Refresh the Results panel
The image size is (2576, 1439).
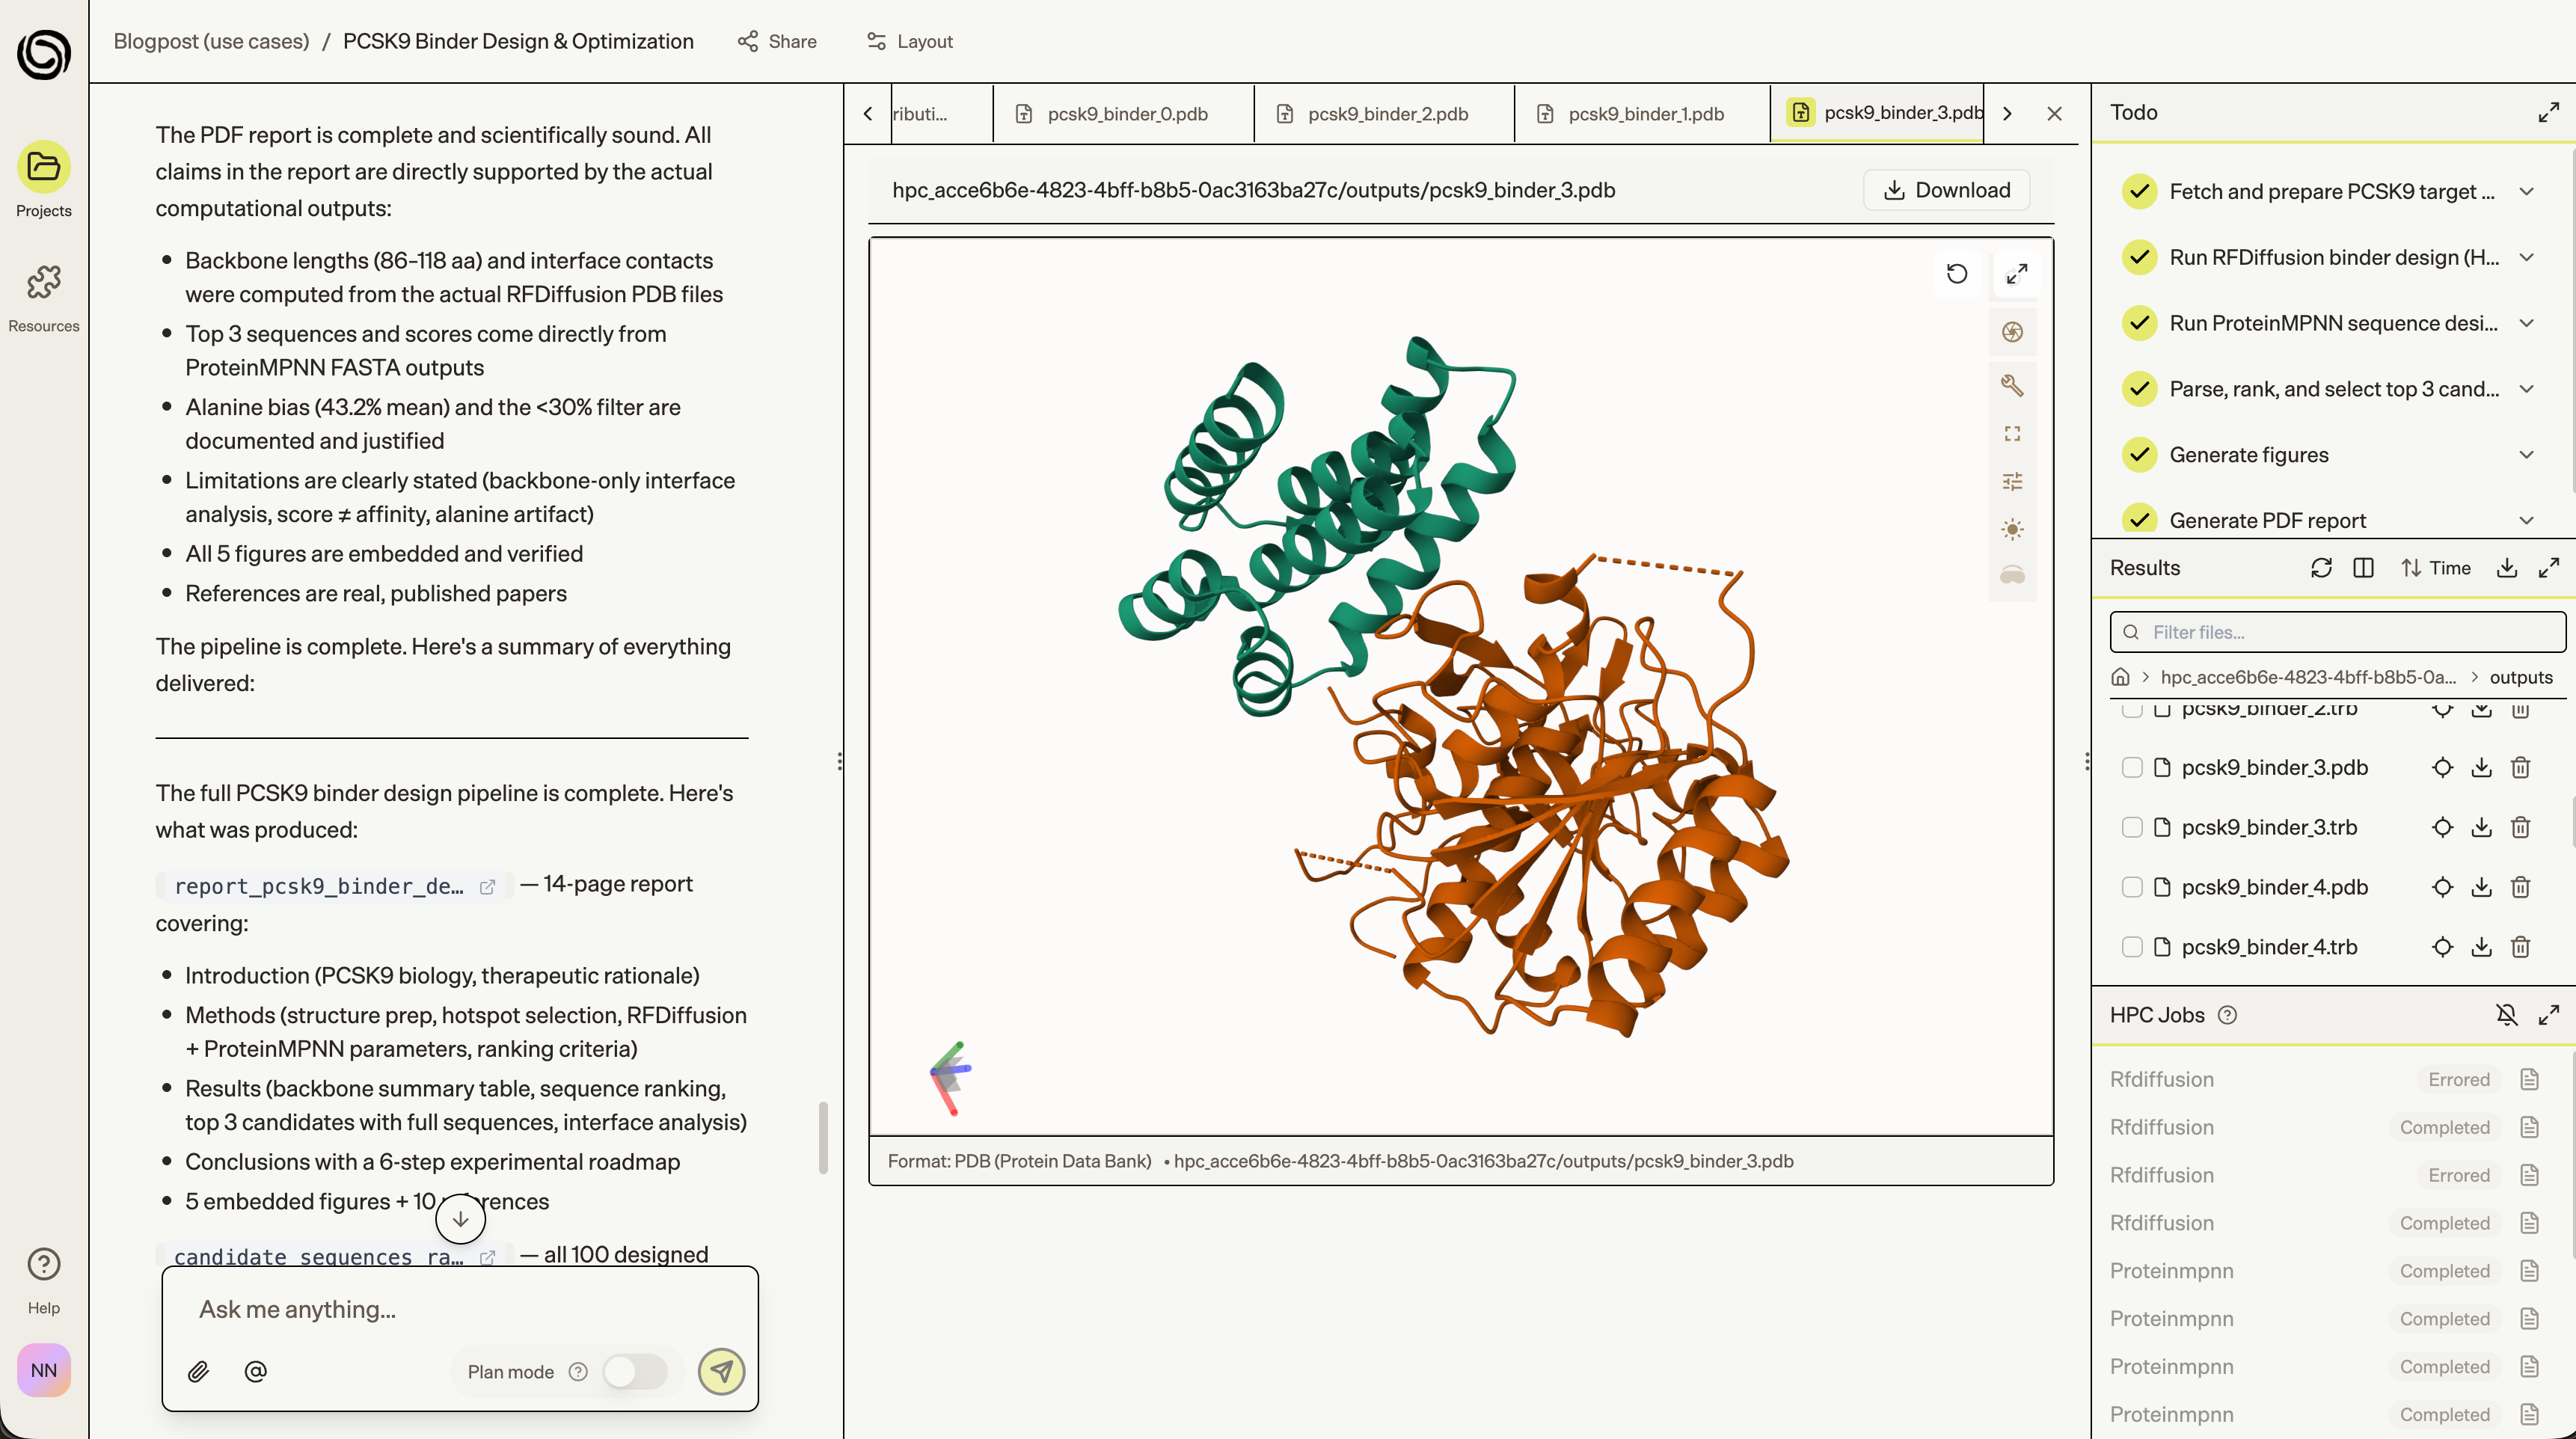(2321, 568)
